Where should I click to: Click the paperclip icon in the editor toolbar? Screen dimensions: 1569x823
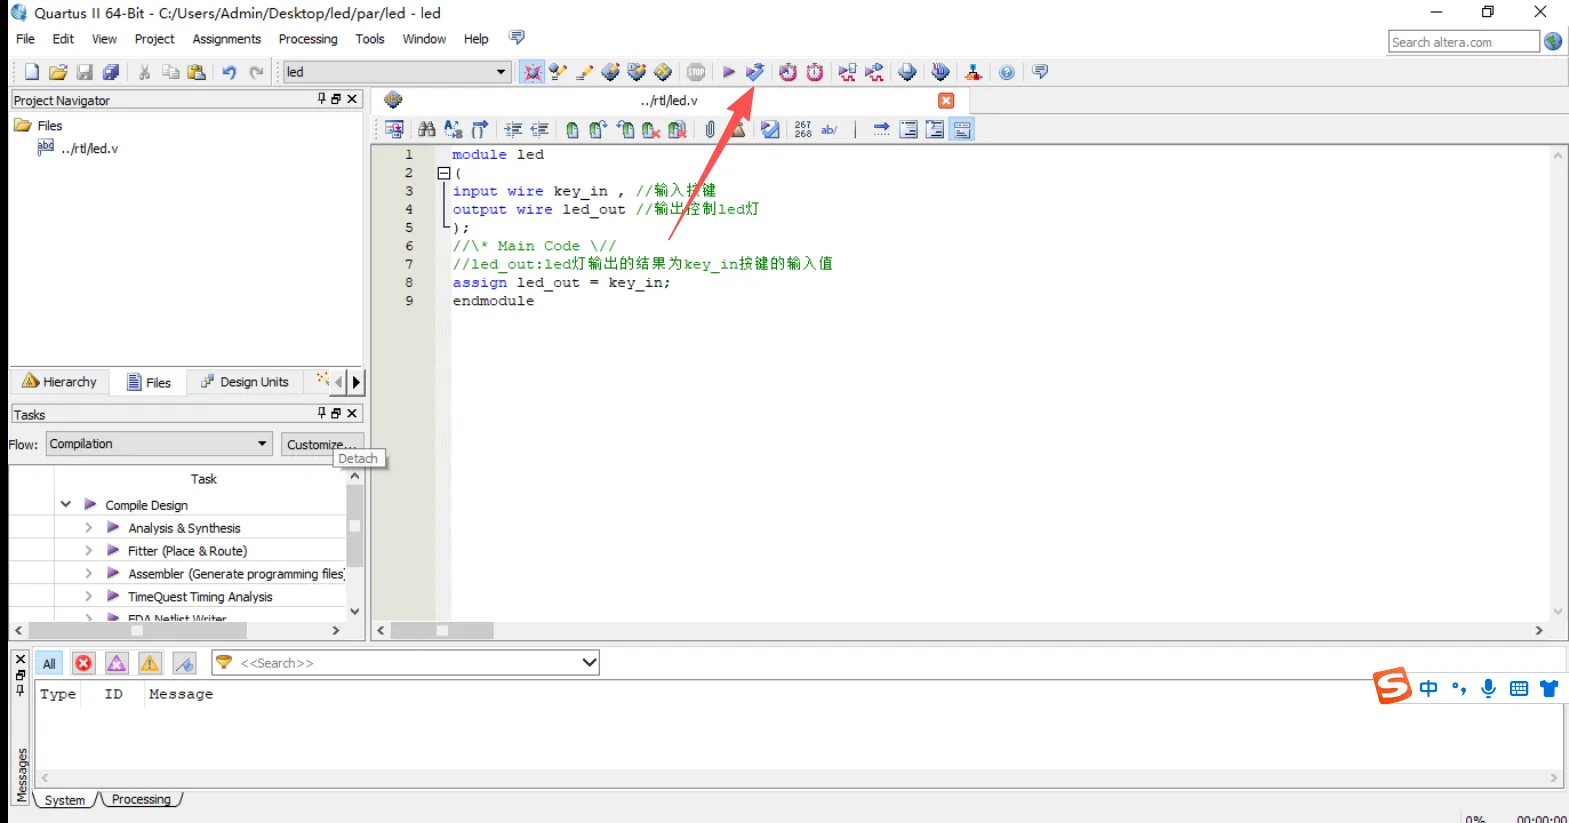tap(710, 129)
